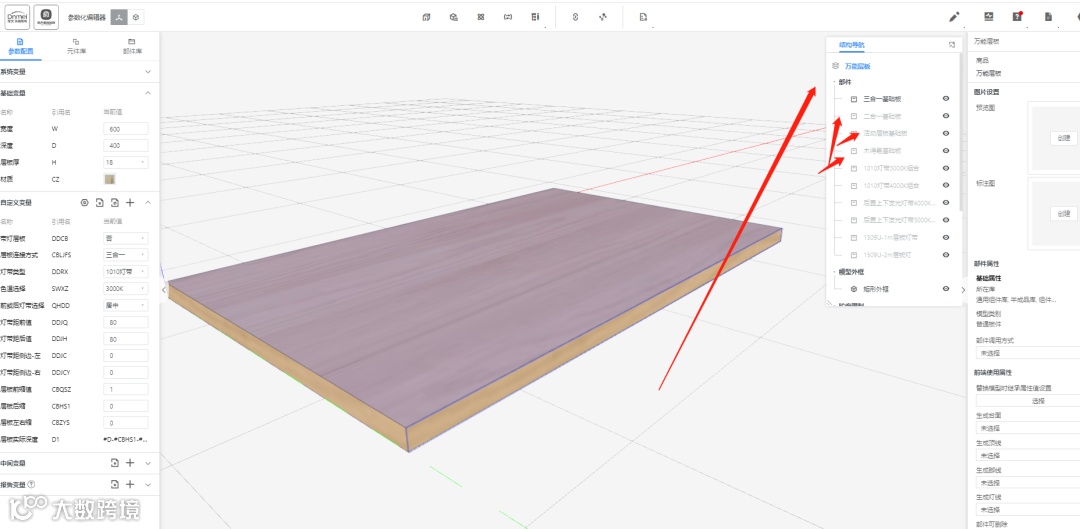
Task: Expand the 系统变量 section
Action: click(x=147, y=72)
